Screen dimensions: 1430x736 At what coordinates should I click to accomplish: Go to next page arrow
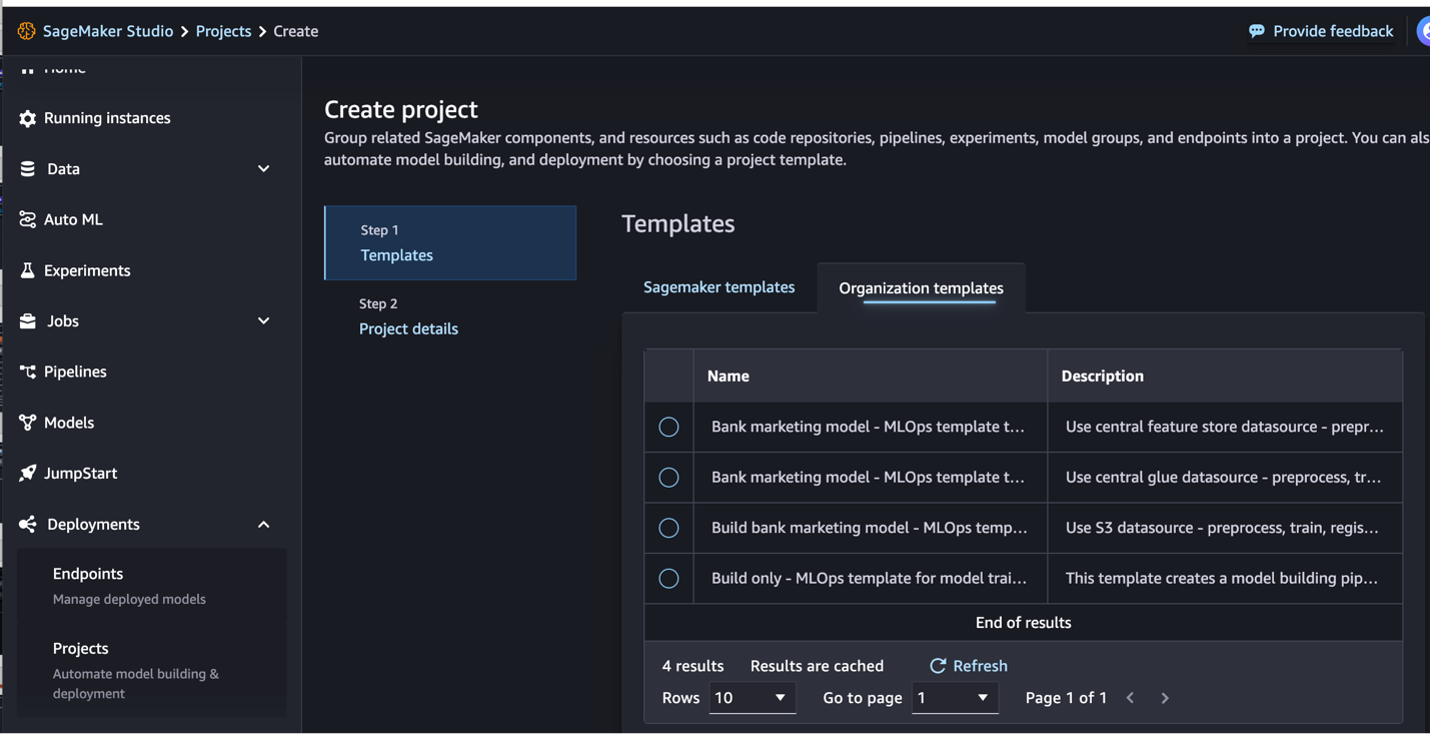tap(1165, 698)
